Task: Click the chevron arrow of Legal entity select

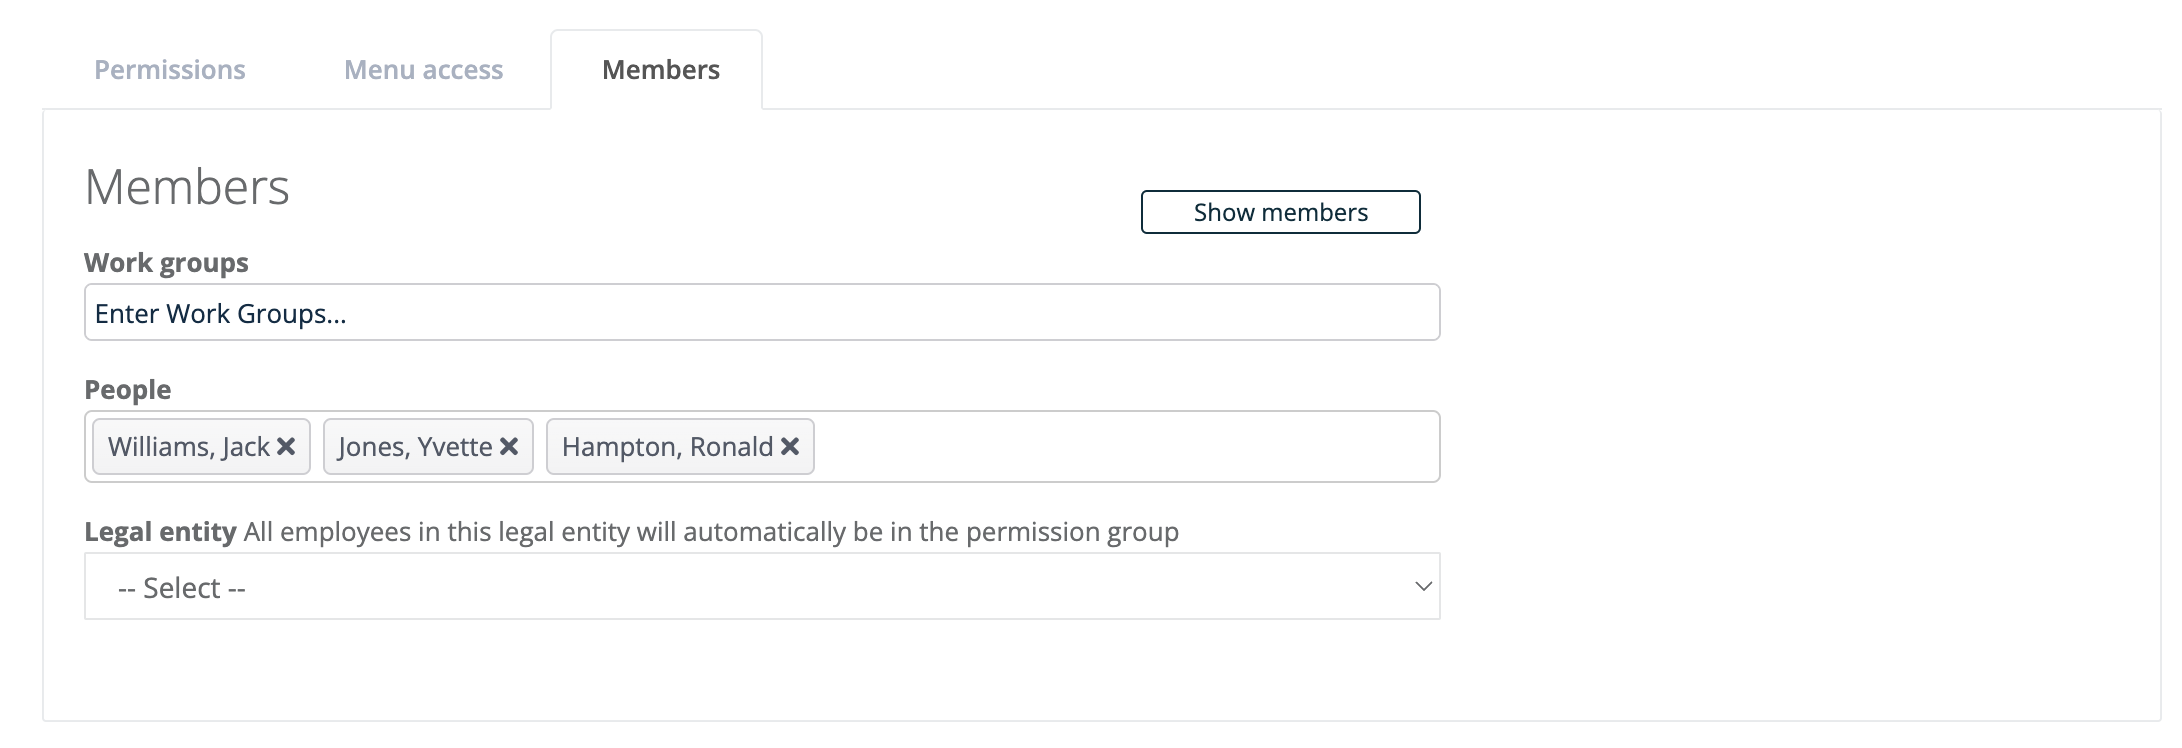Action: (x=1423, y=586)
